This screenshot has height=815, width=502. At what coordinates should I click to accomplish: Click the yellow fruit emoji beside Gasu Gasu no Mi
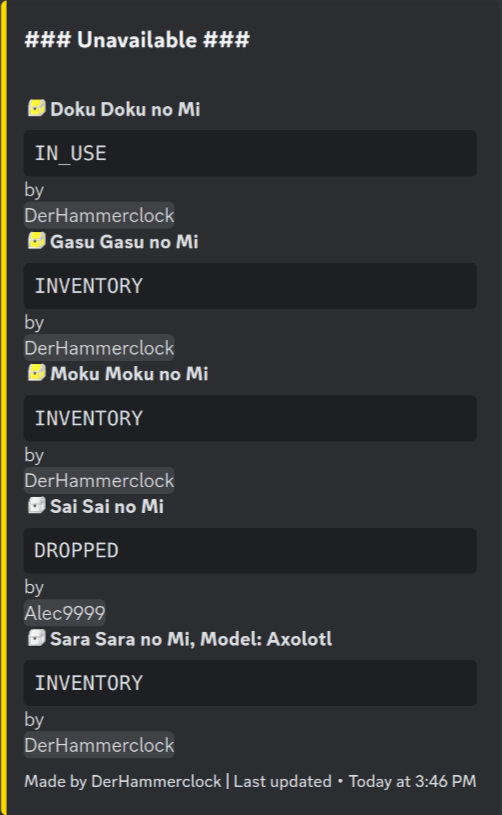(36, 241)
